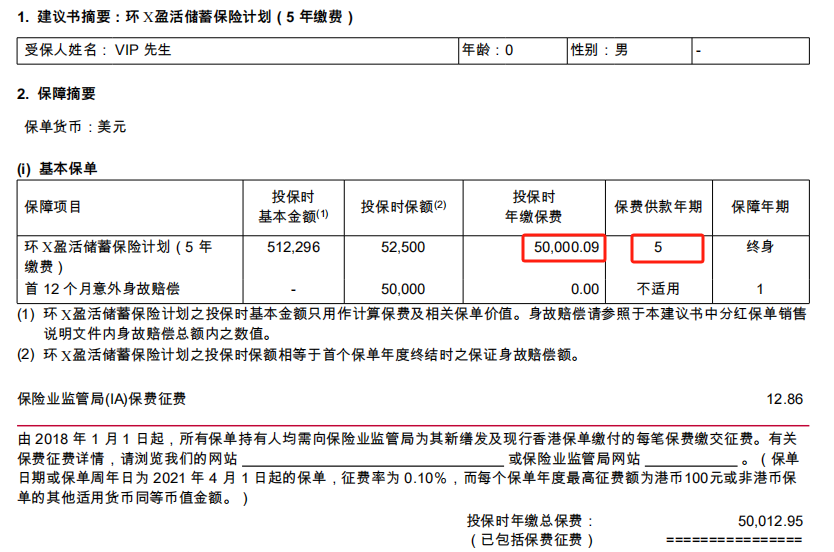
Task: Click the section 1 heading 建议书摘要
Action: pyautogui.click(x=185, y=17)
